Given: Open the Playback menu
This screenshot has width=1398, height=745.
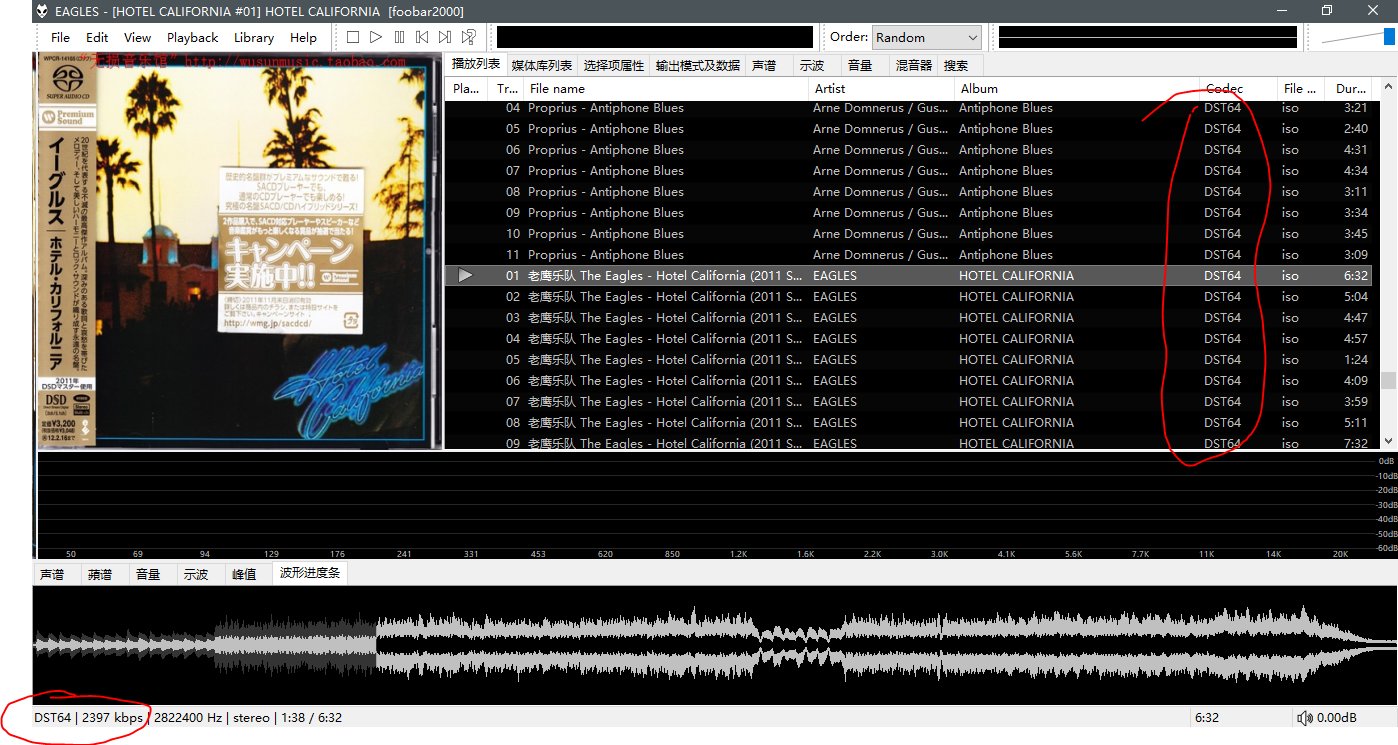Looking at the screenshot, I should [192, 38].
